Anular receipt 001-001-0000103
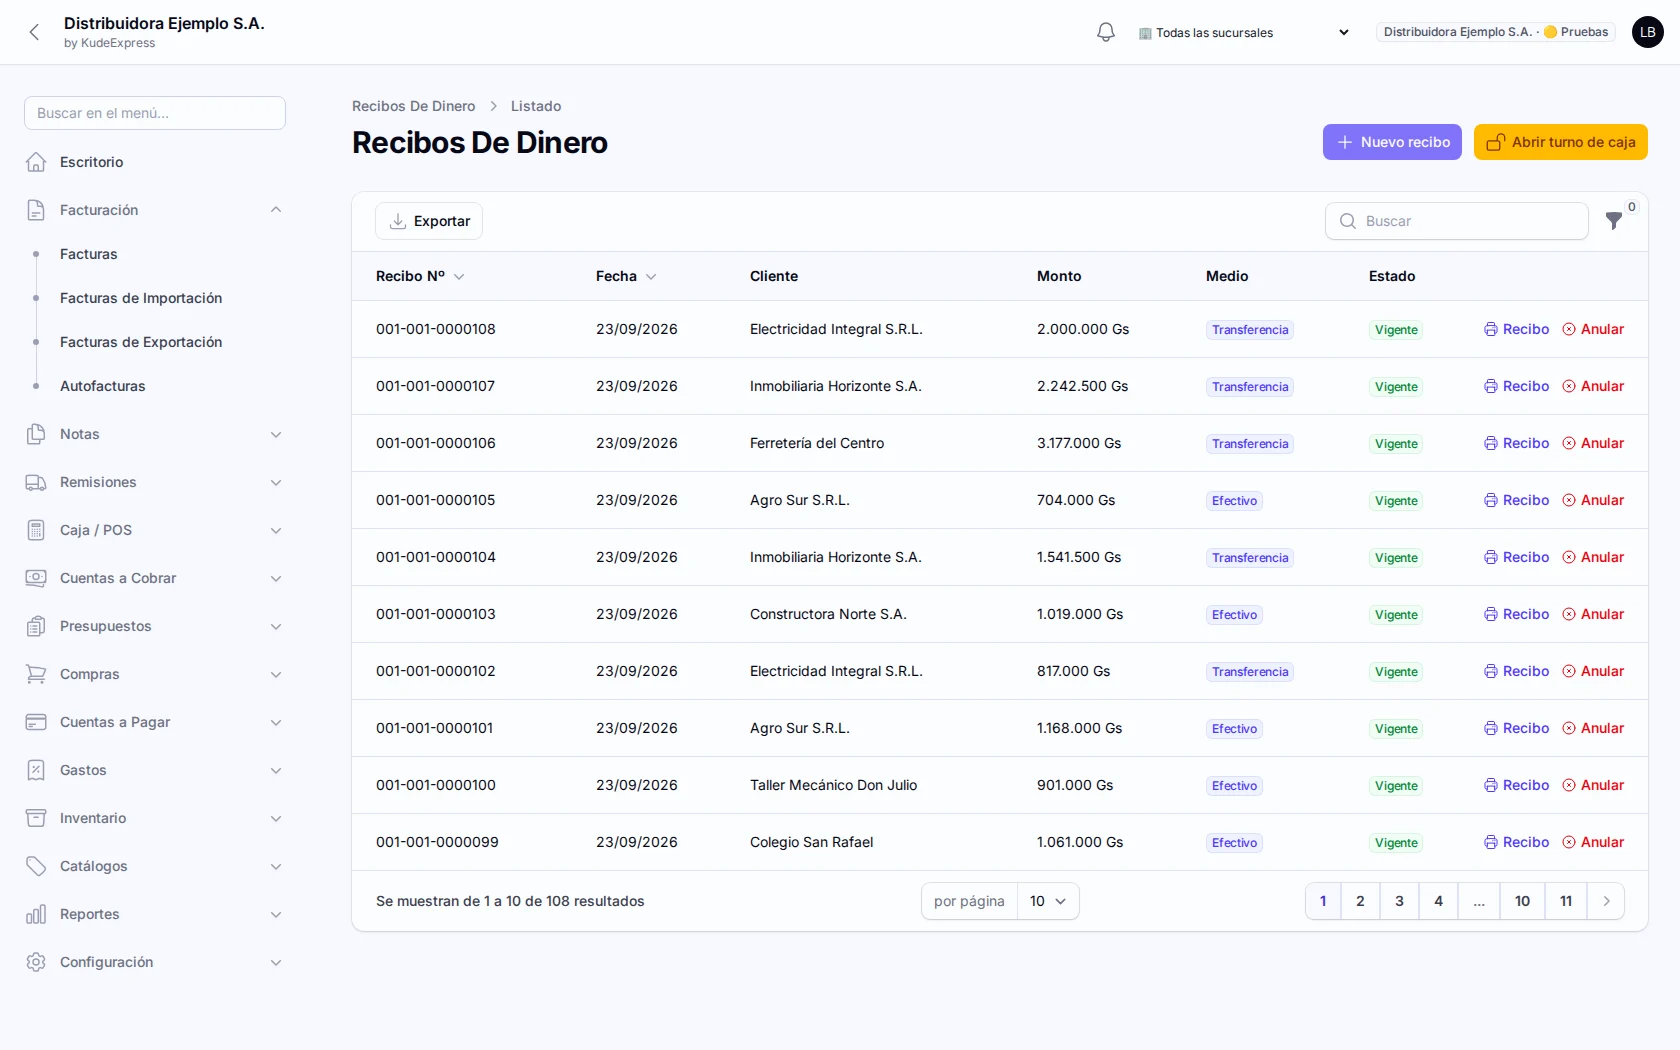Image resolution: width=1680 pixels, height=1050 pixels. (x=1593, y=614)
